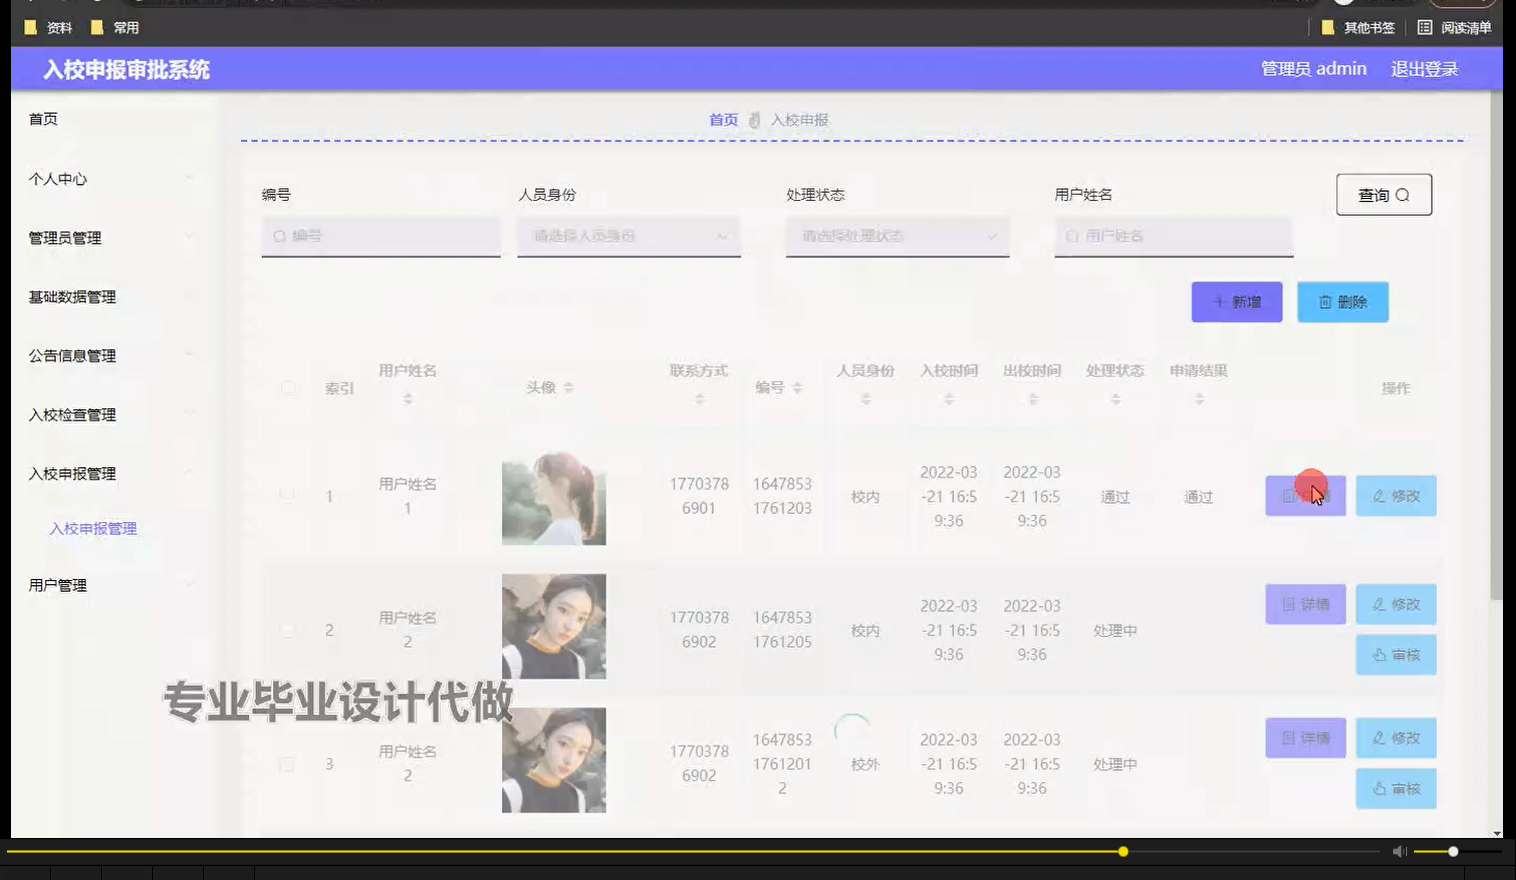Open 首页 from the sidebar menu

(x=44, y=118)
